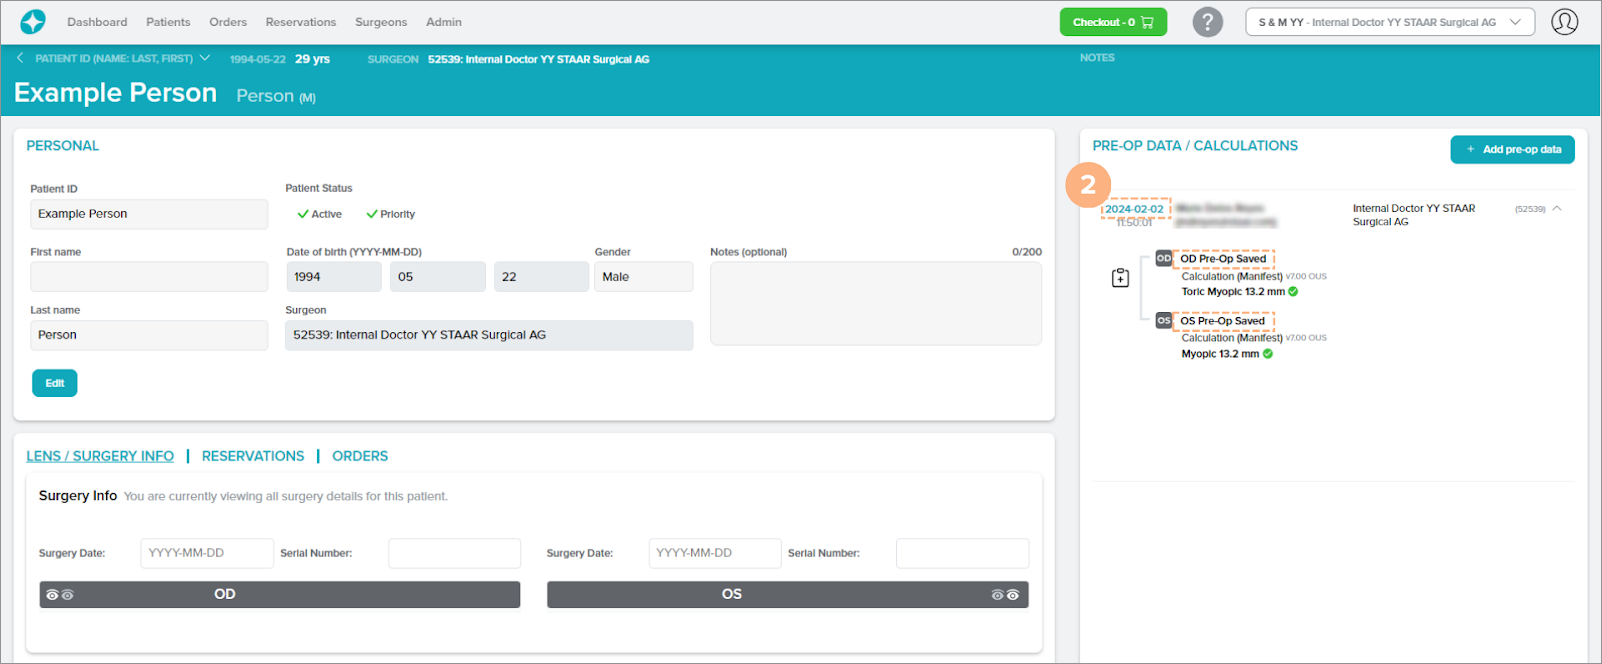Expand the Patient ID header dropdown
This screenshot has height=664, width=1602.
(x=205, y=58)
